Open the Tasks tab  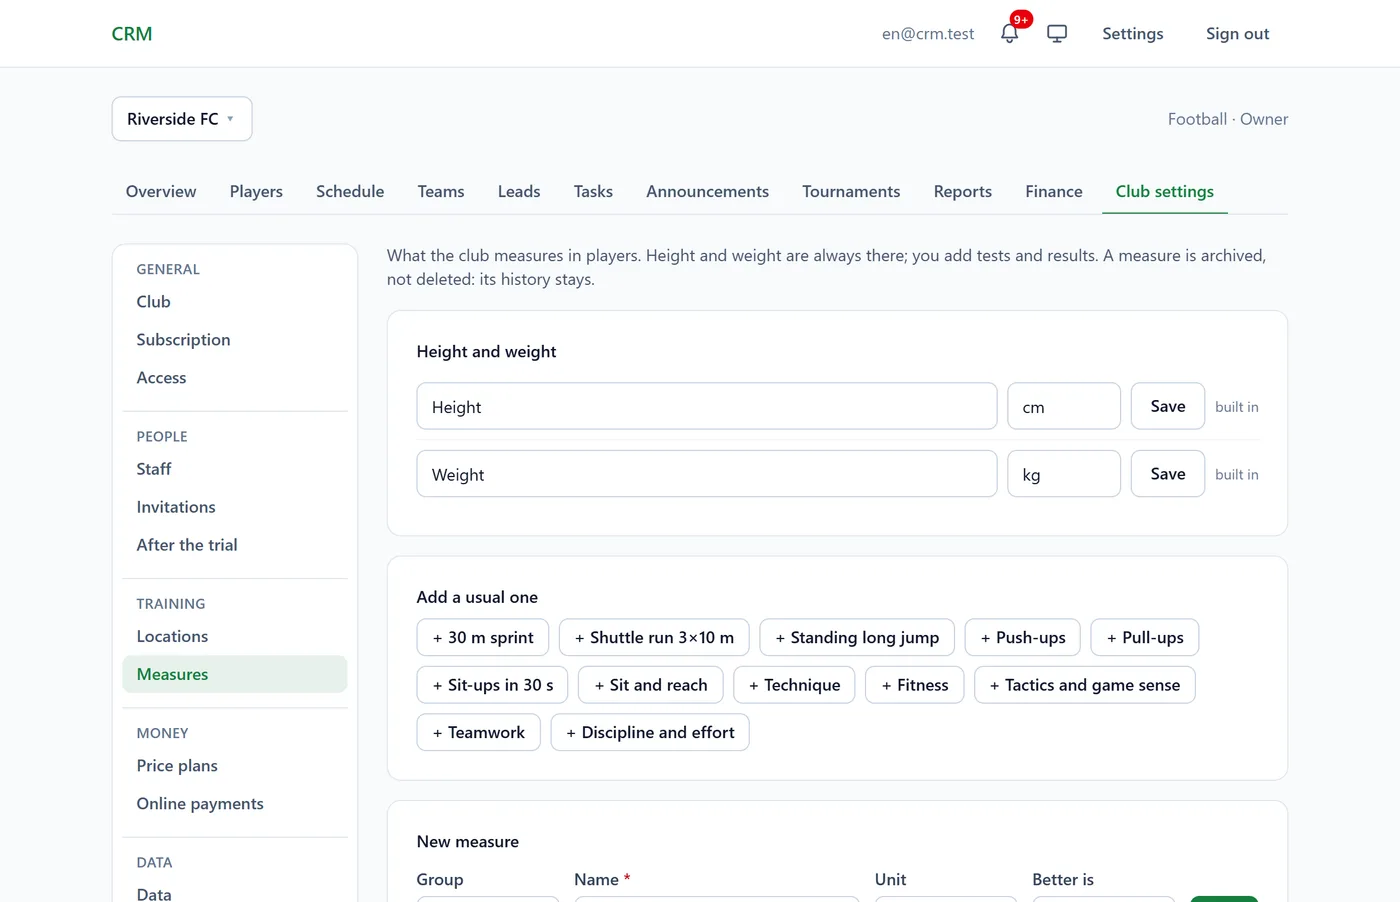593,191
